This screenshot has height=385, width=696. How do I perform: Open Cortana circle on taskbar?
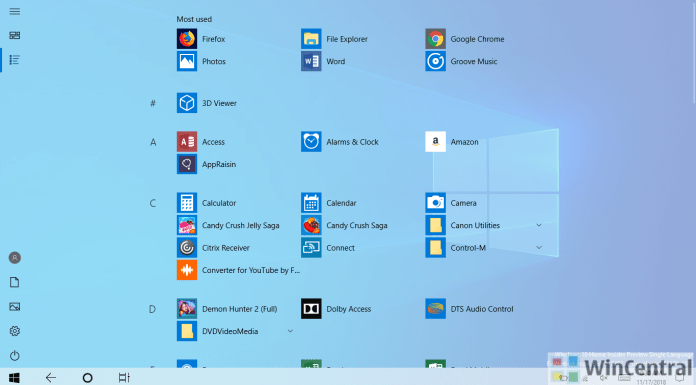pyautogui.click(x=87, y=377)
